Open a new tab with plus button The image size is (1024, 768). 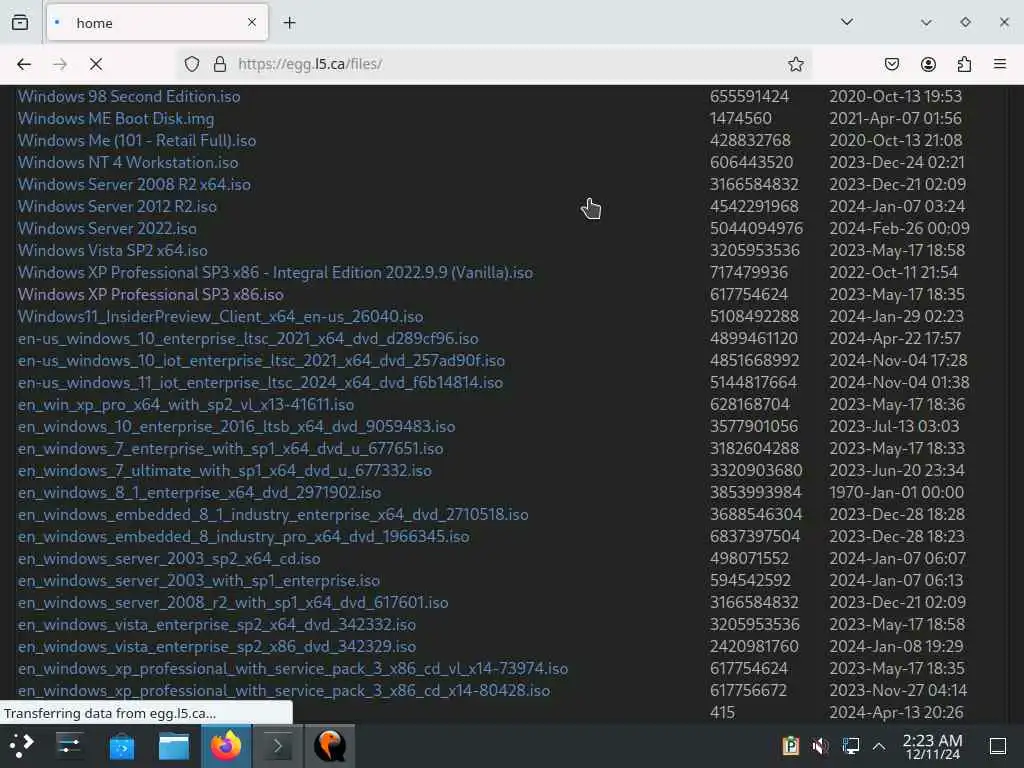tap(289, 23)
